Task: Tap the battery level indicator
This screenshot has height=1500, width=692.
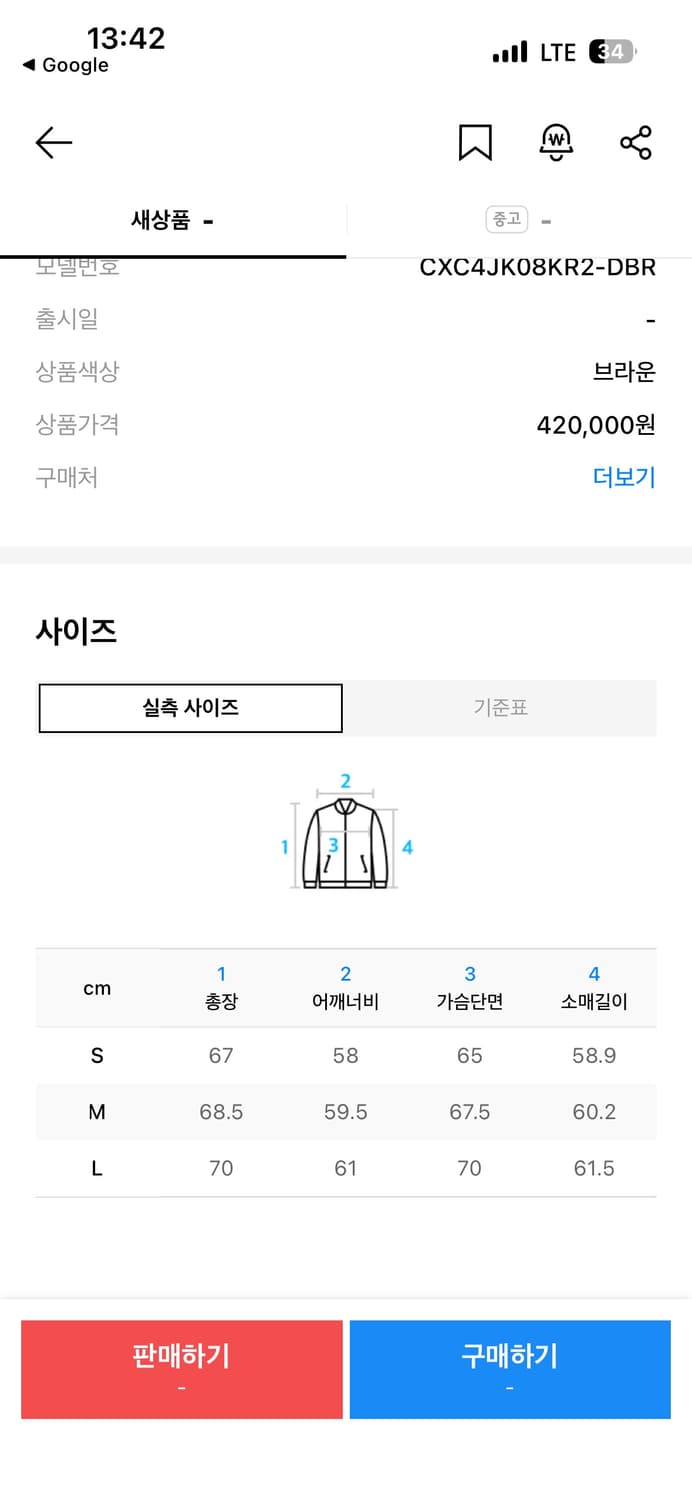Action: [614, 50]
